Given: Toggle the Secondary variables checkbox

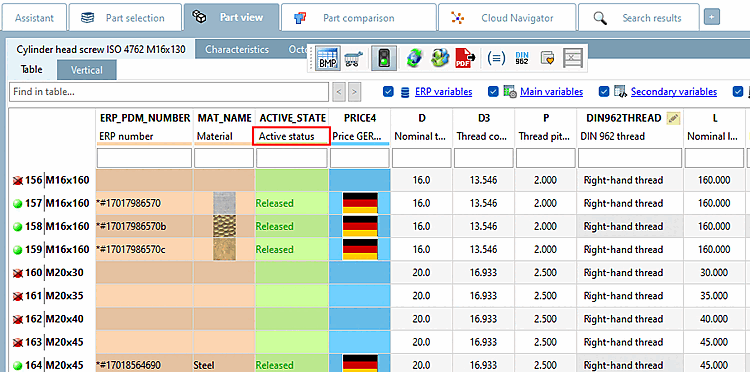Looking at the screenshot, I should click(604, 92).
